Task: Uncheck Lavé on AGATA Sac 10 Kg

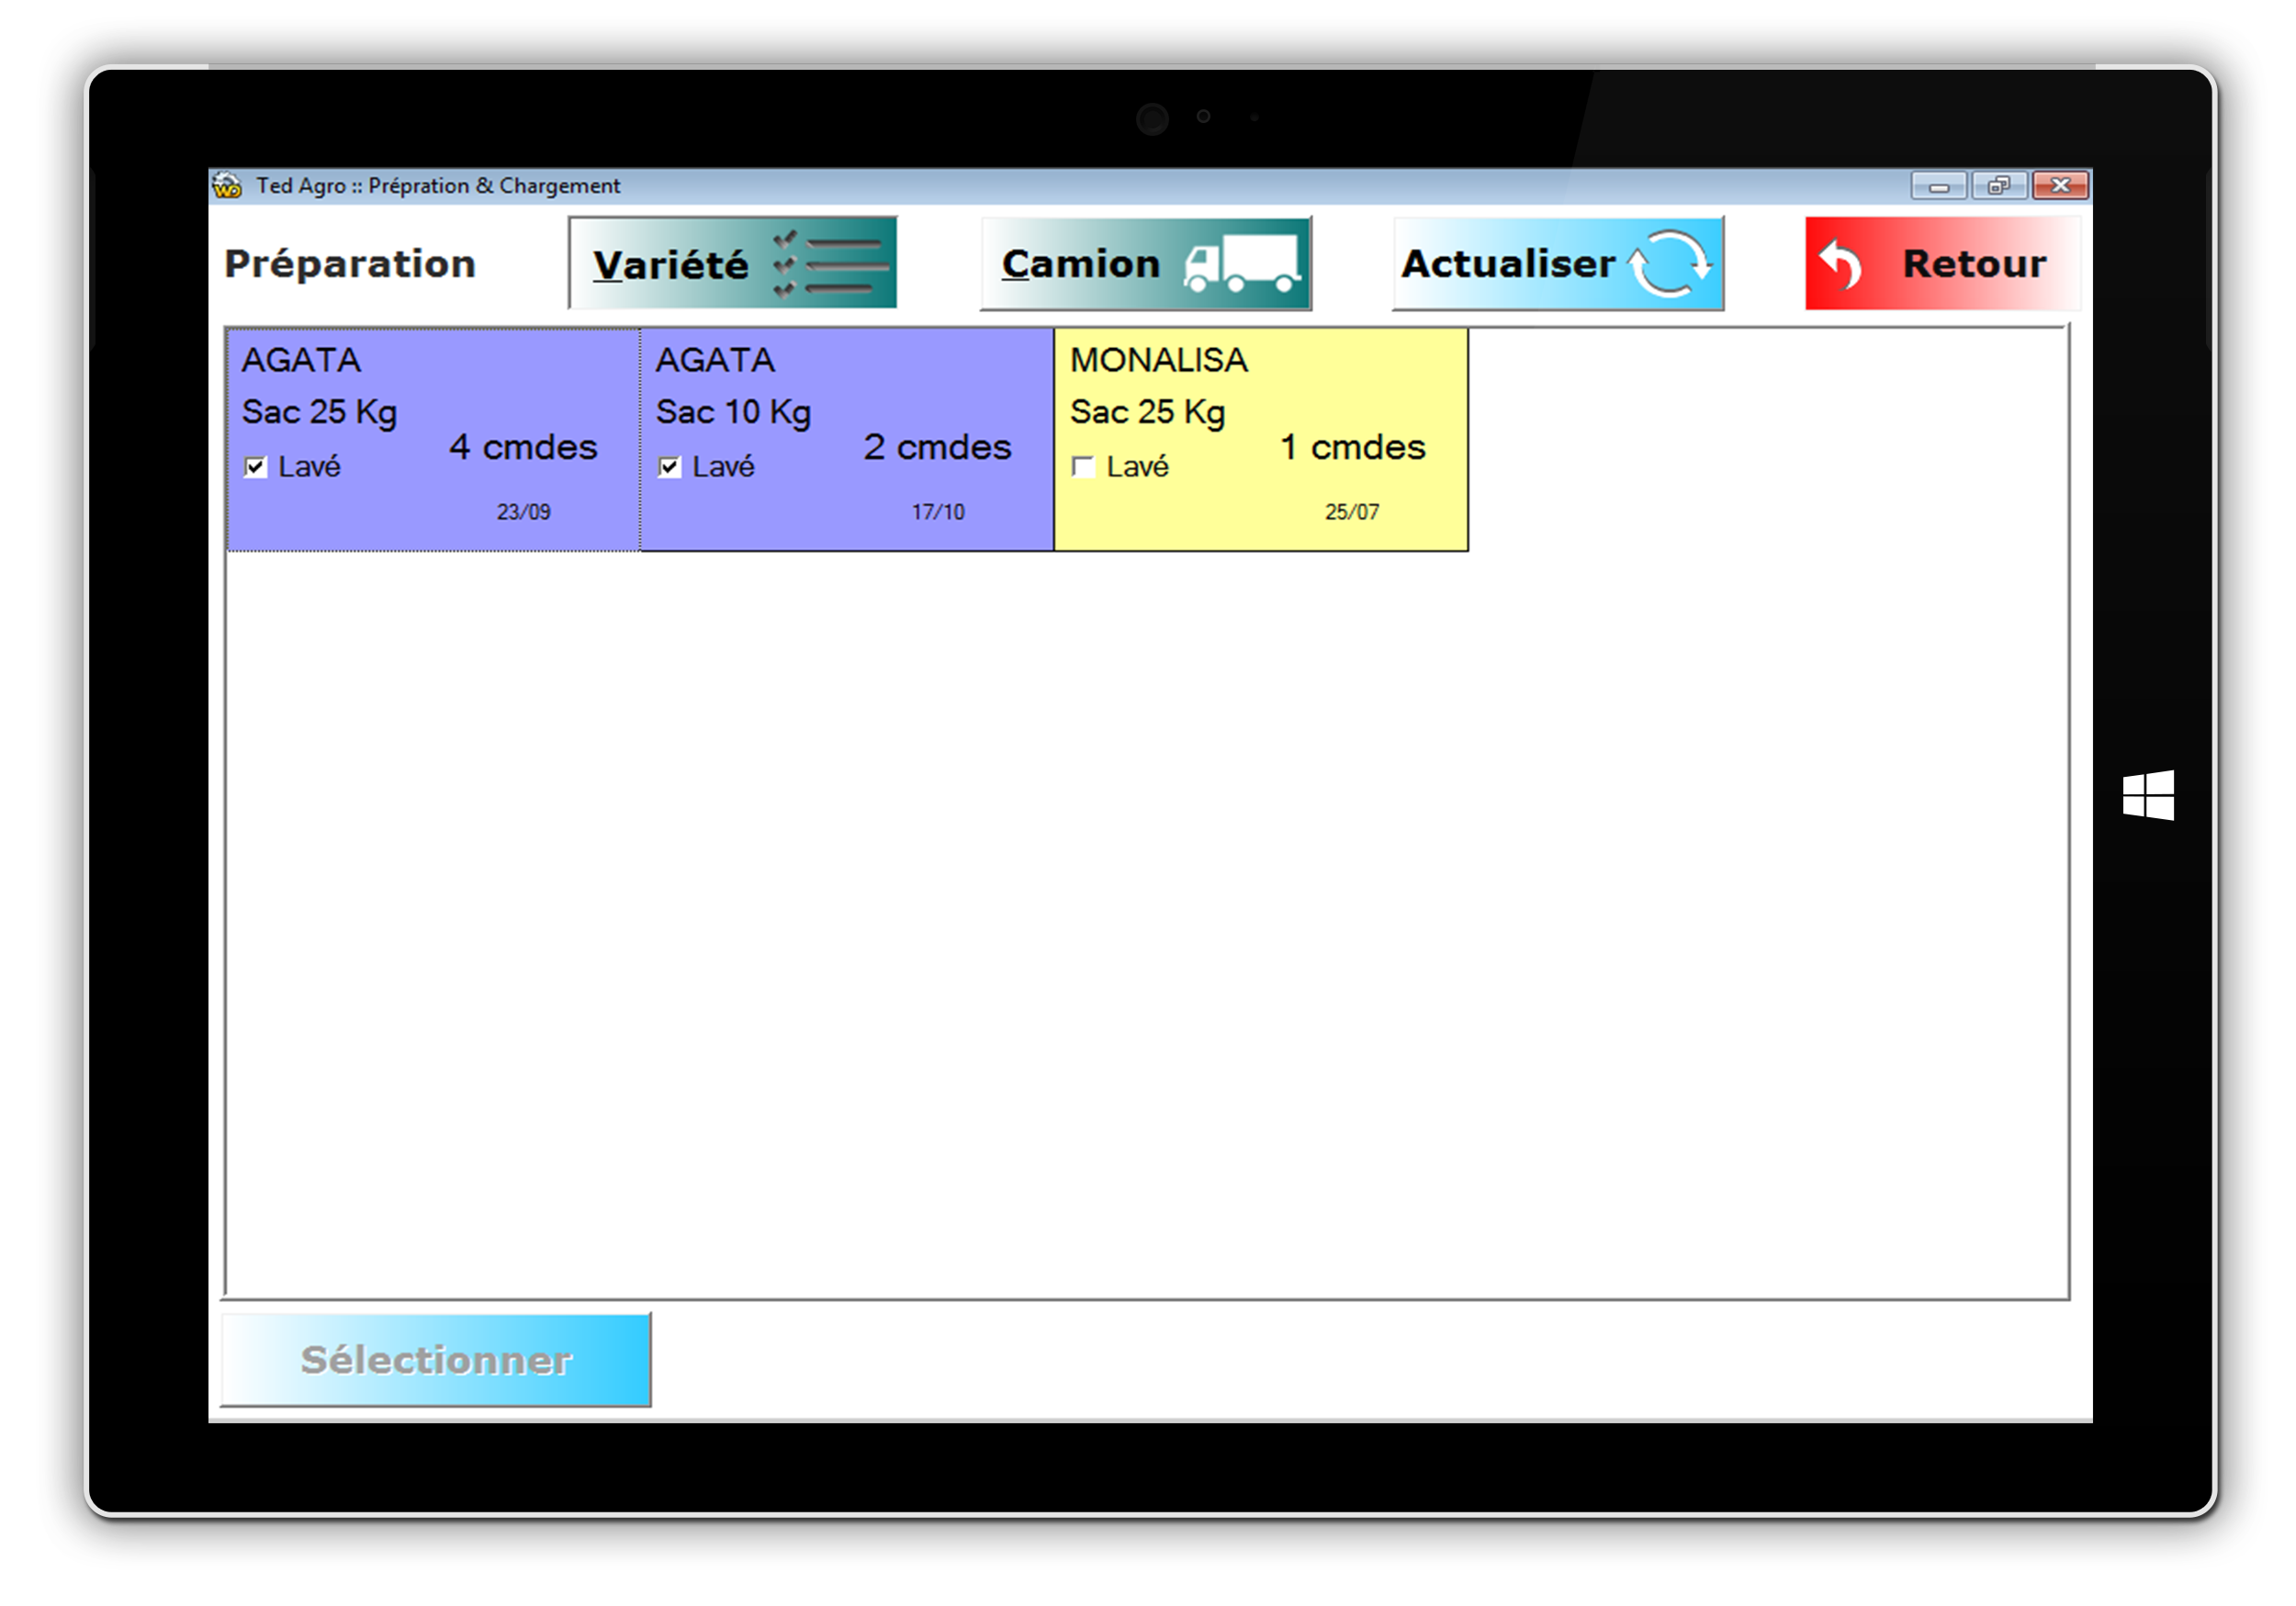Action: point(670,467)
